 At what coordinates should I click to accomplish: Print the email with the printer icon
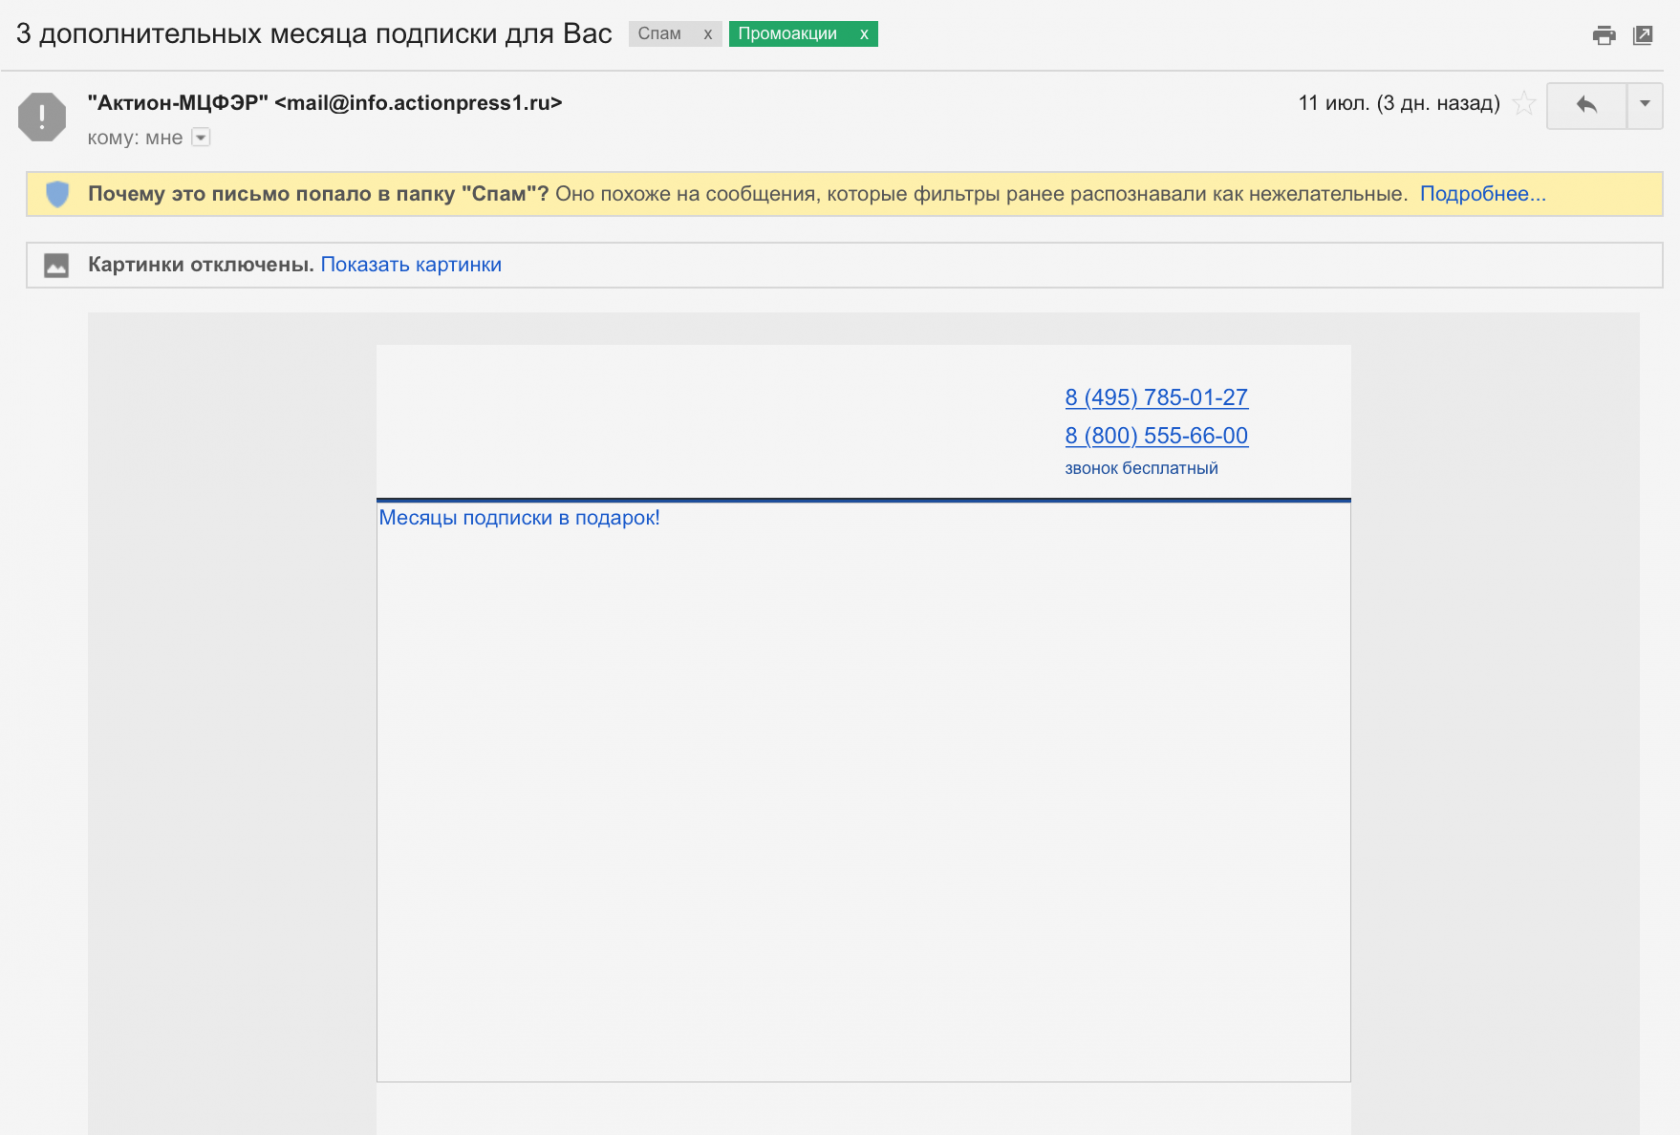1604,36
